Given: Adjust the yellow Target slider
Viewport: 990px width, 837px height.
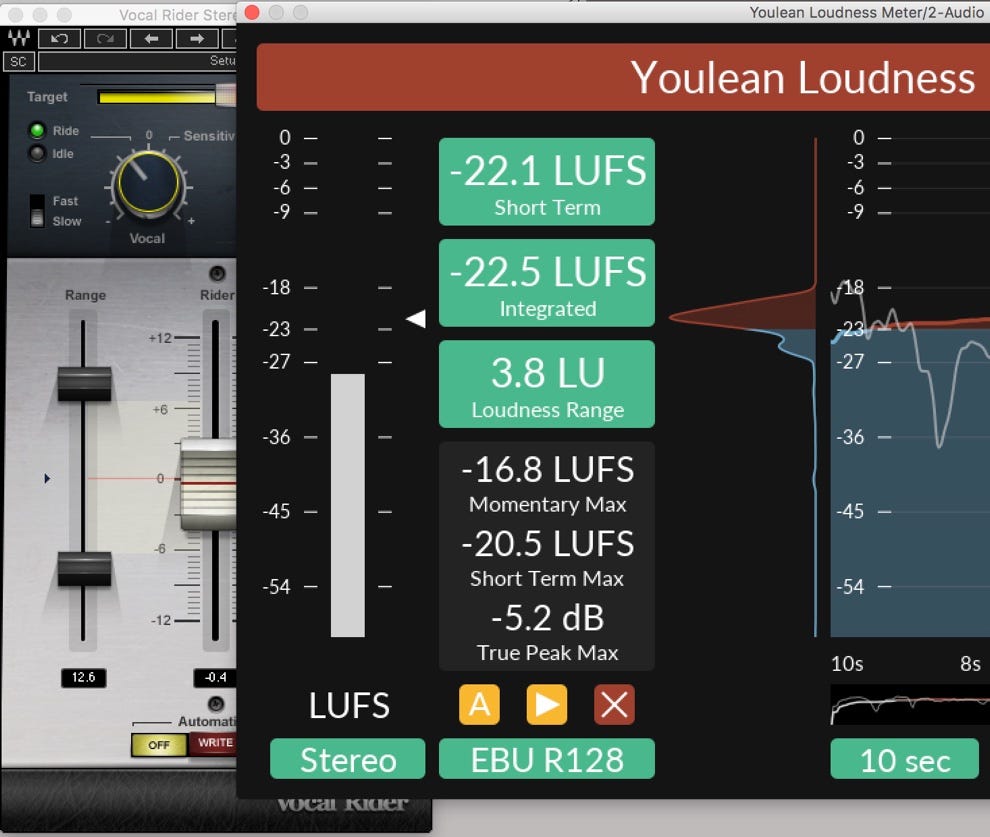Looking at the screenshot, I should (167, 97).
